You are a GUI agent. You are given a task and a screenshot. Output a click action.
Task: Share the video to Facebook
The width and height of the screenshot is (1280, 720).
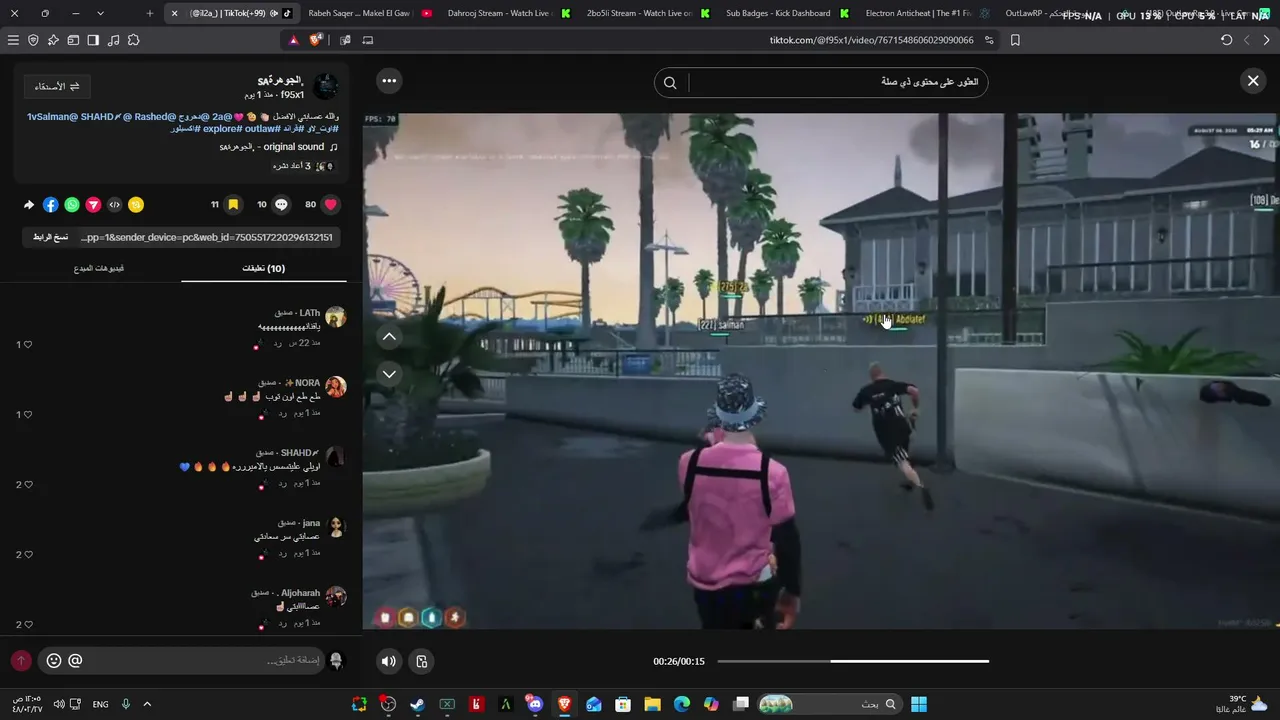pyautogui.click(x=50, y=204)
